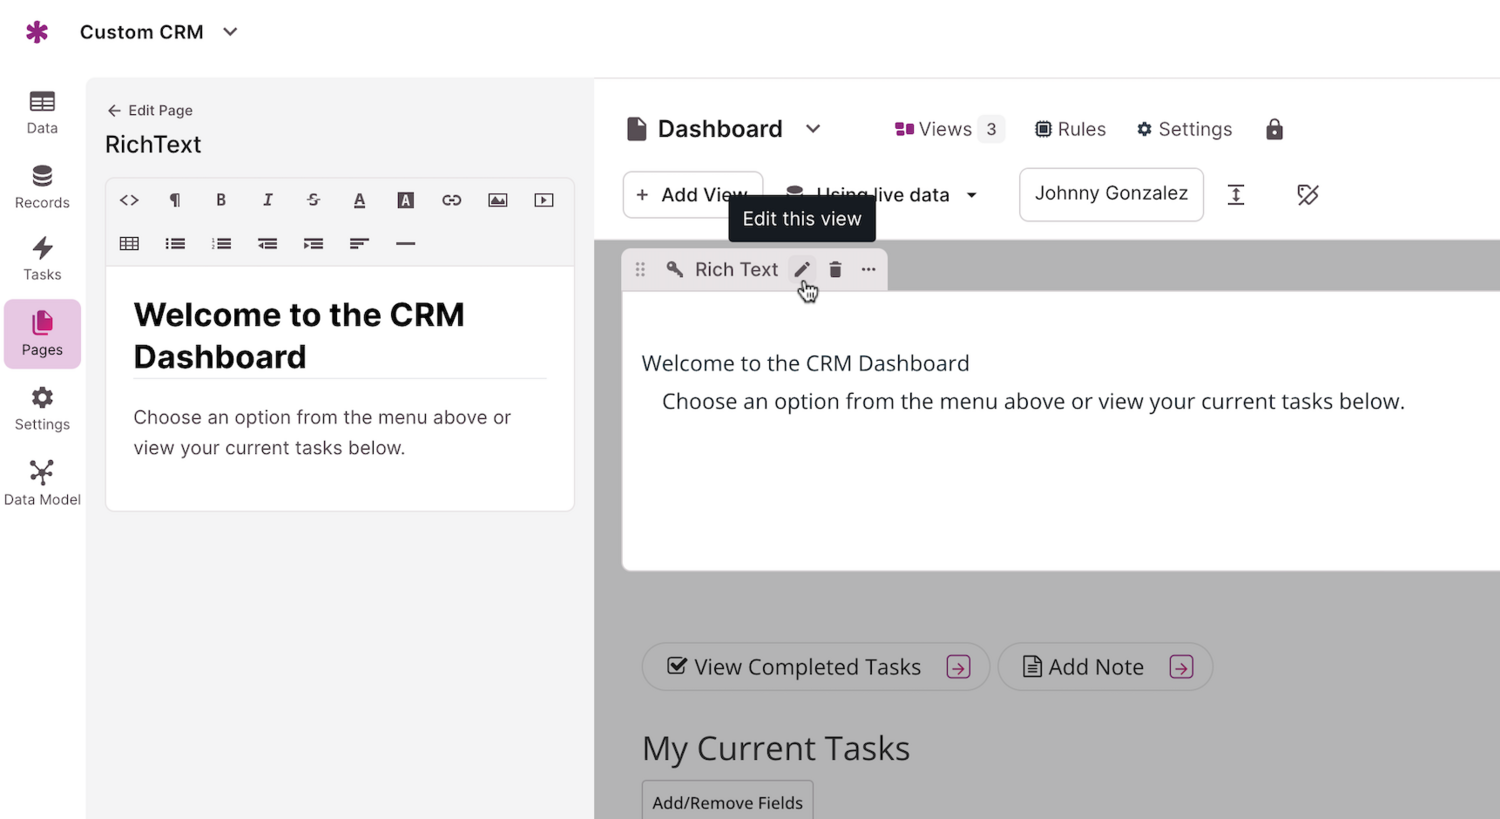1500x819 pixels.
Task: Open the text color picker
Action: (x=359, y=200)
